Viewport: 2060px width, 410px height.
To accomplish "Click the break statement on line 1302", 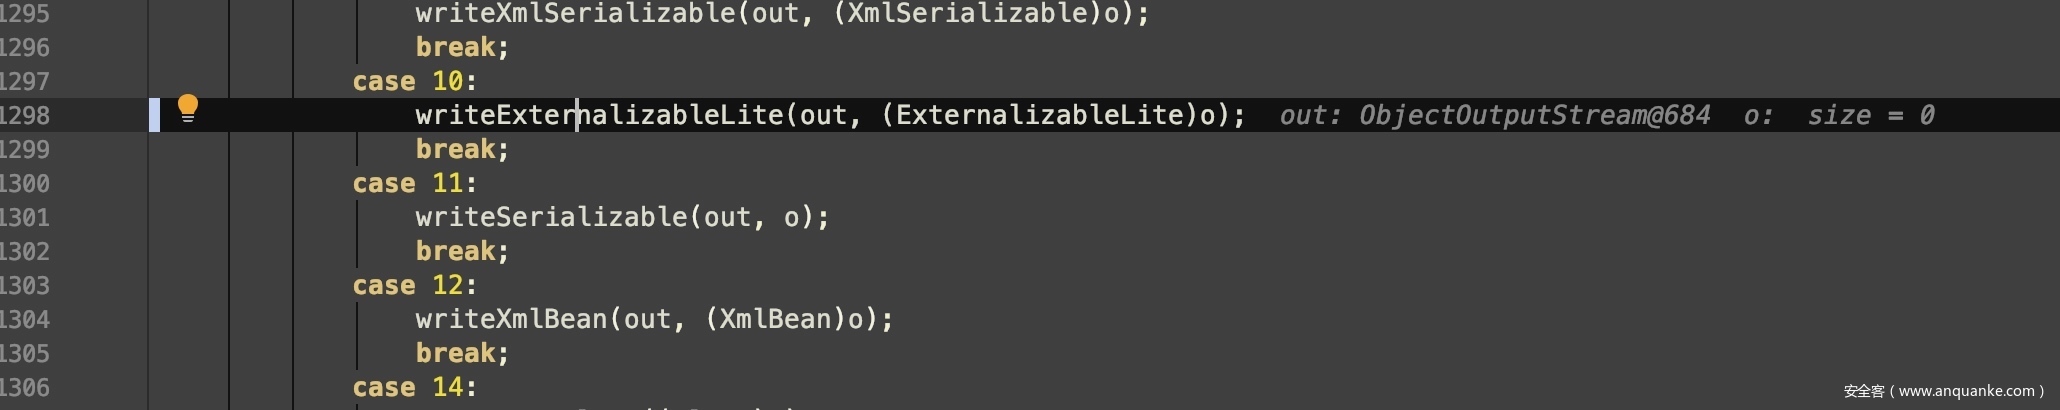I will click(462, 252).
